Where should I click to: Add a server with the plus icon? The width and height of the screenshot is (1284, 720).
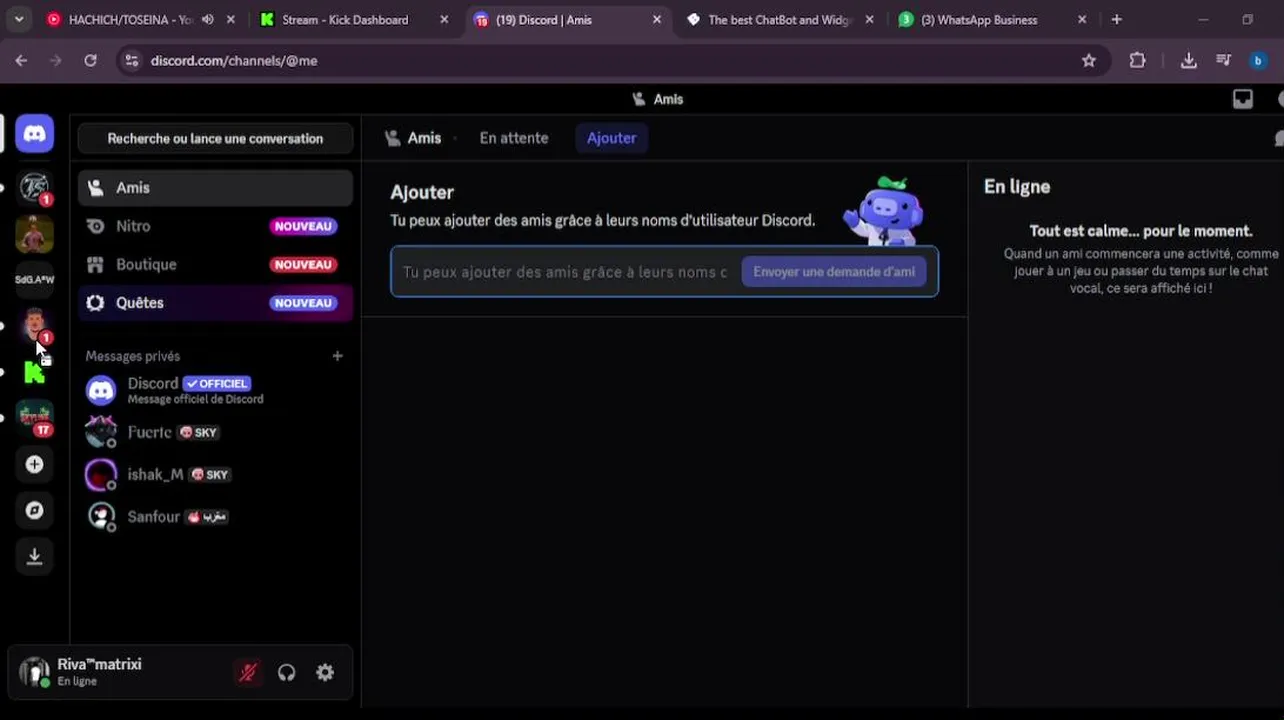[34, 464]
